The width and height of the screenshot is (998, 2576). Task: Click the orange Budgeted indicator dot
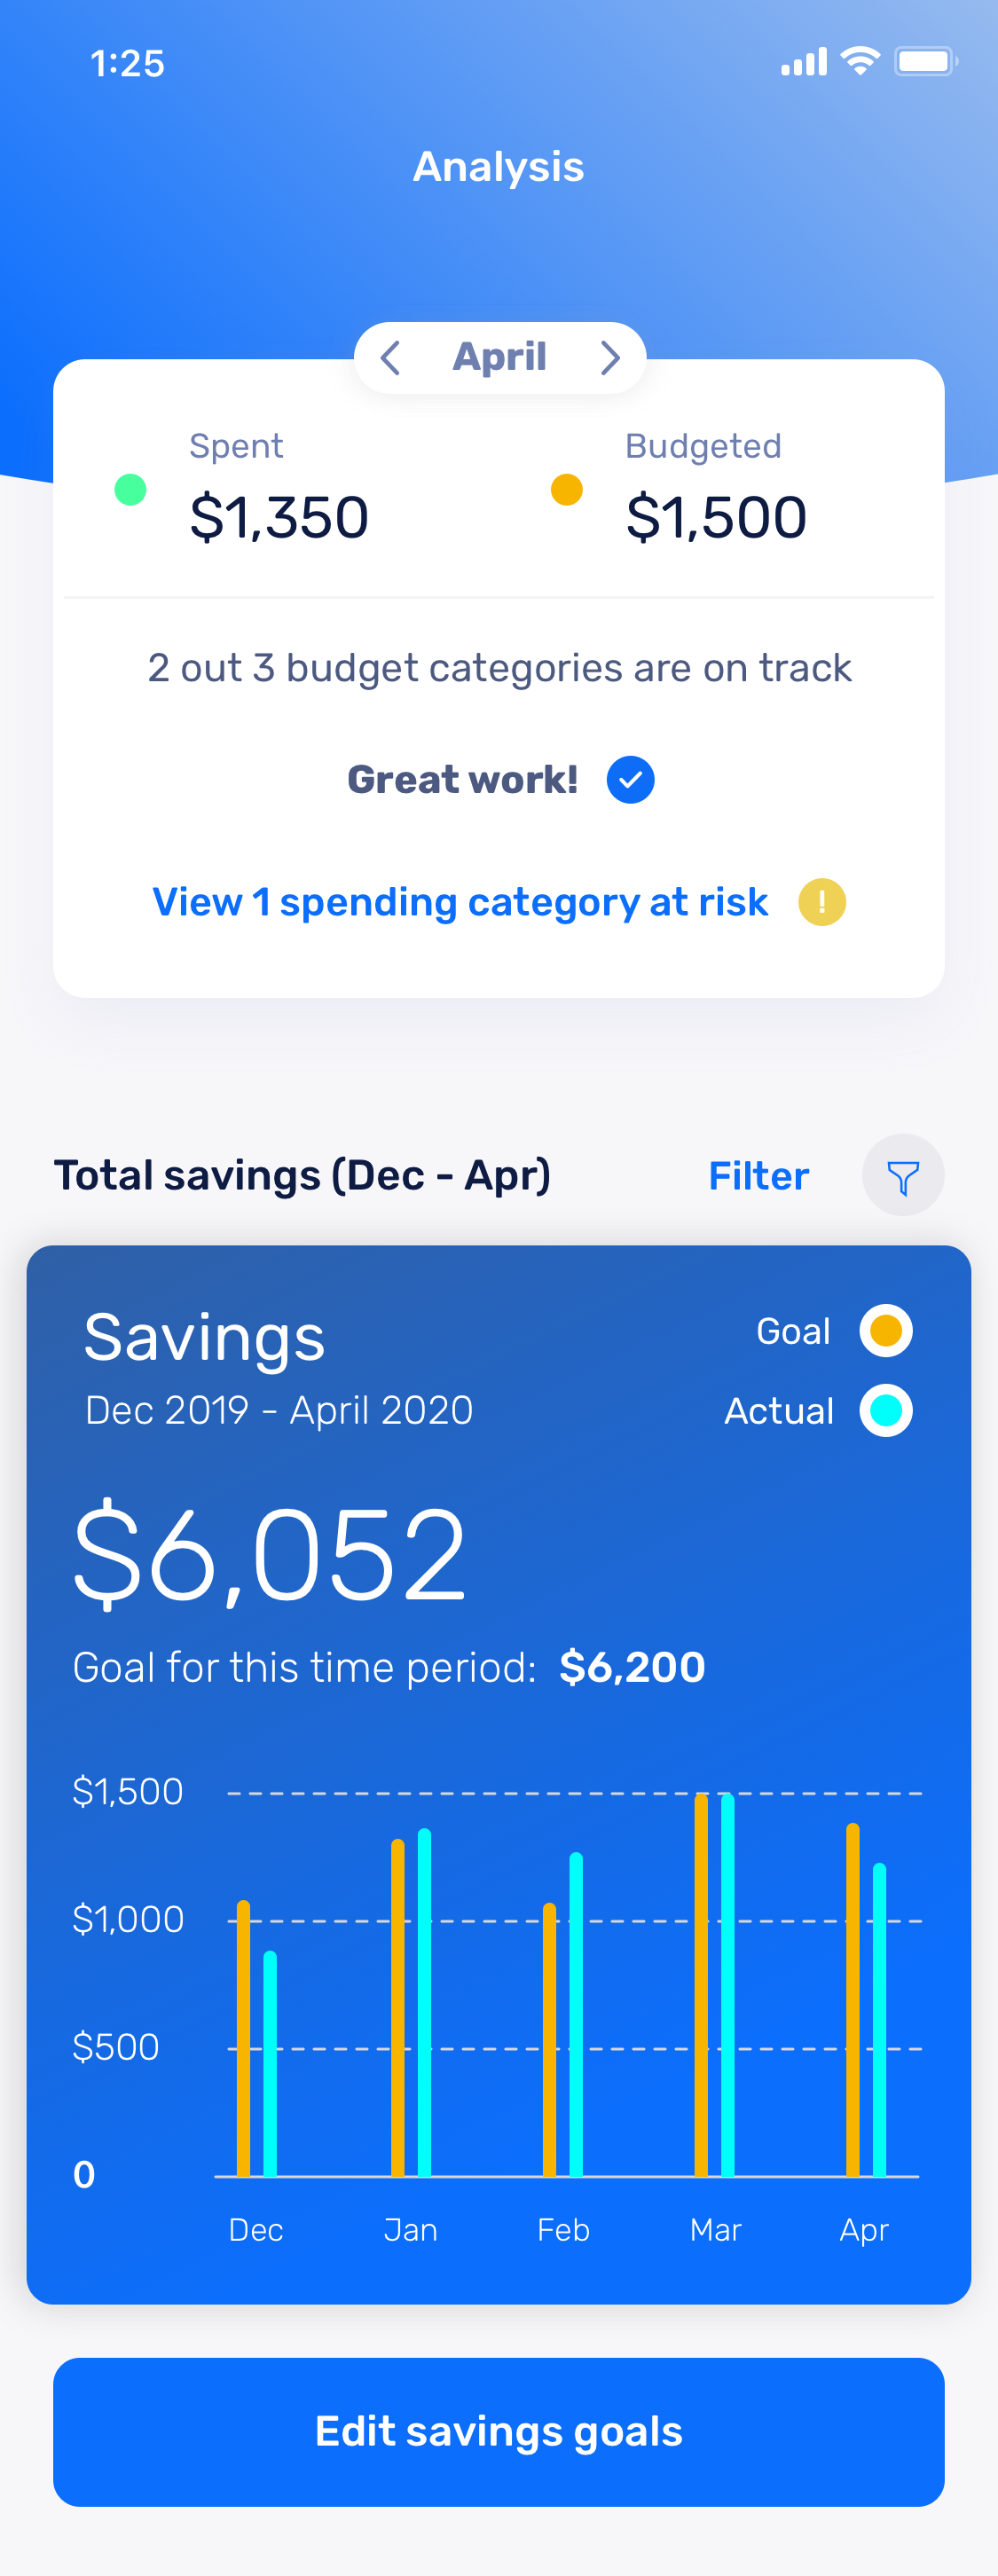(567, 490)
